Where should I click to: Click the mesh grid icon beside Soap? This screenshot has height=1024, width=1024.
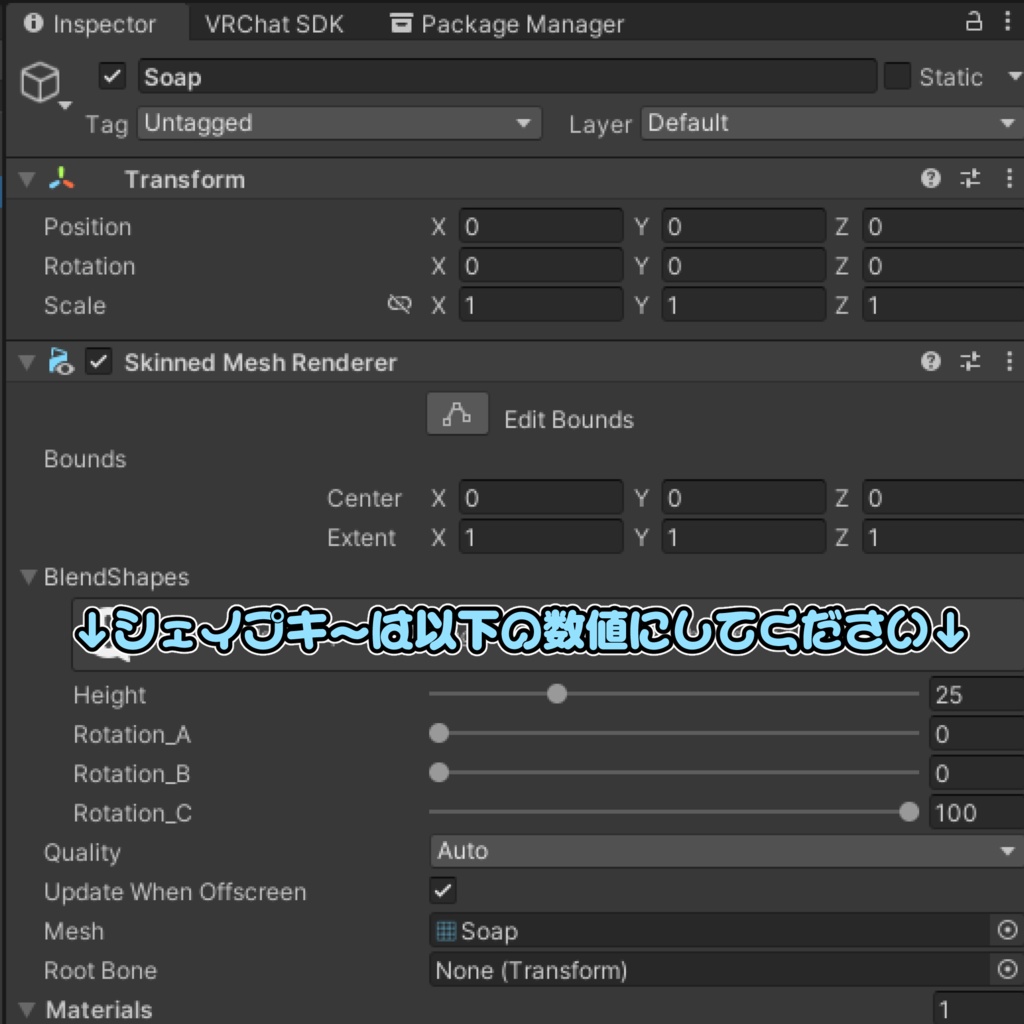446,931
